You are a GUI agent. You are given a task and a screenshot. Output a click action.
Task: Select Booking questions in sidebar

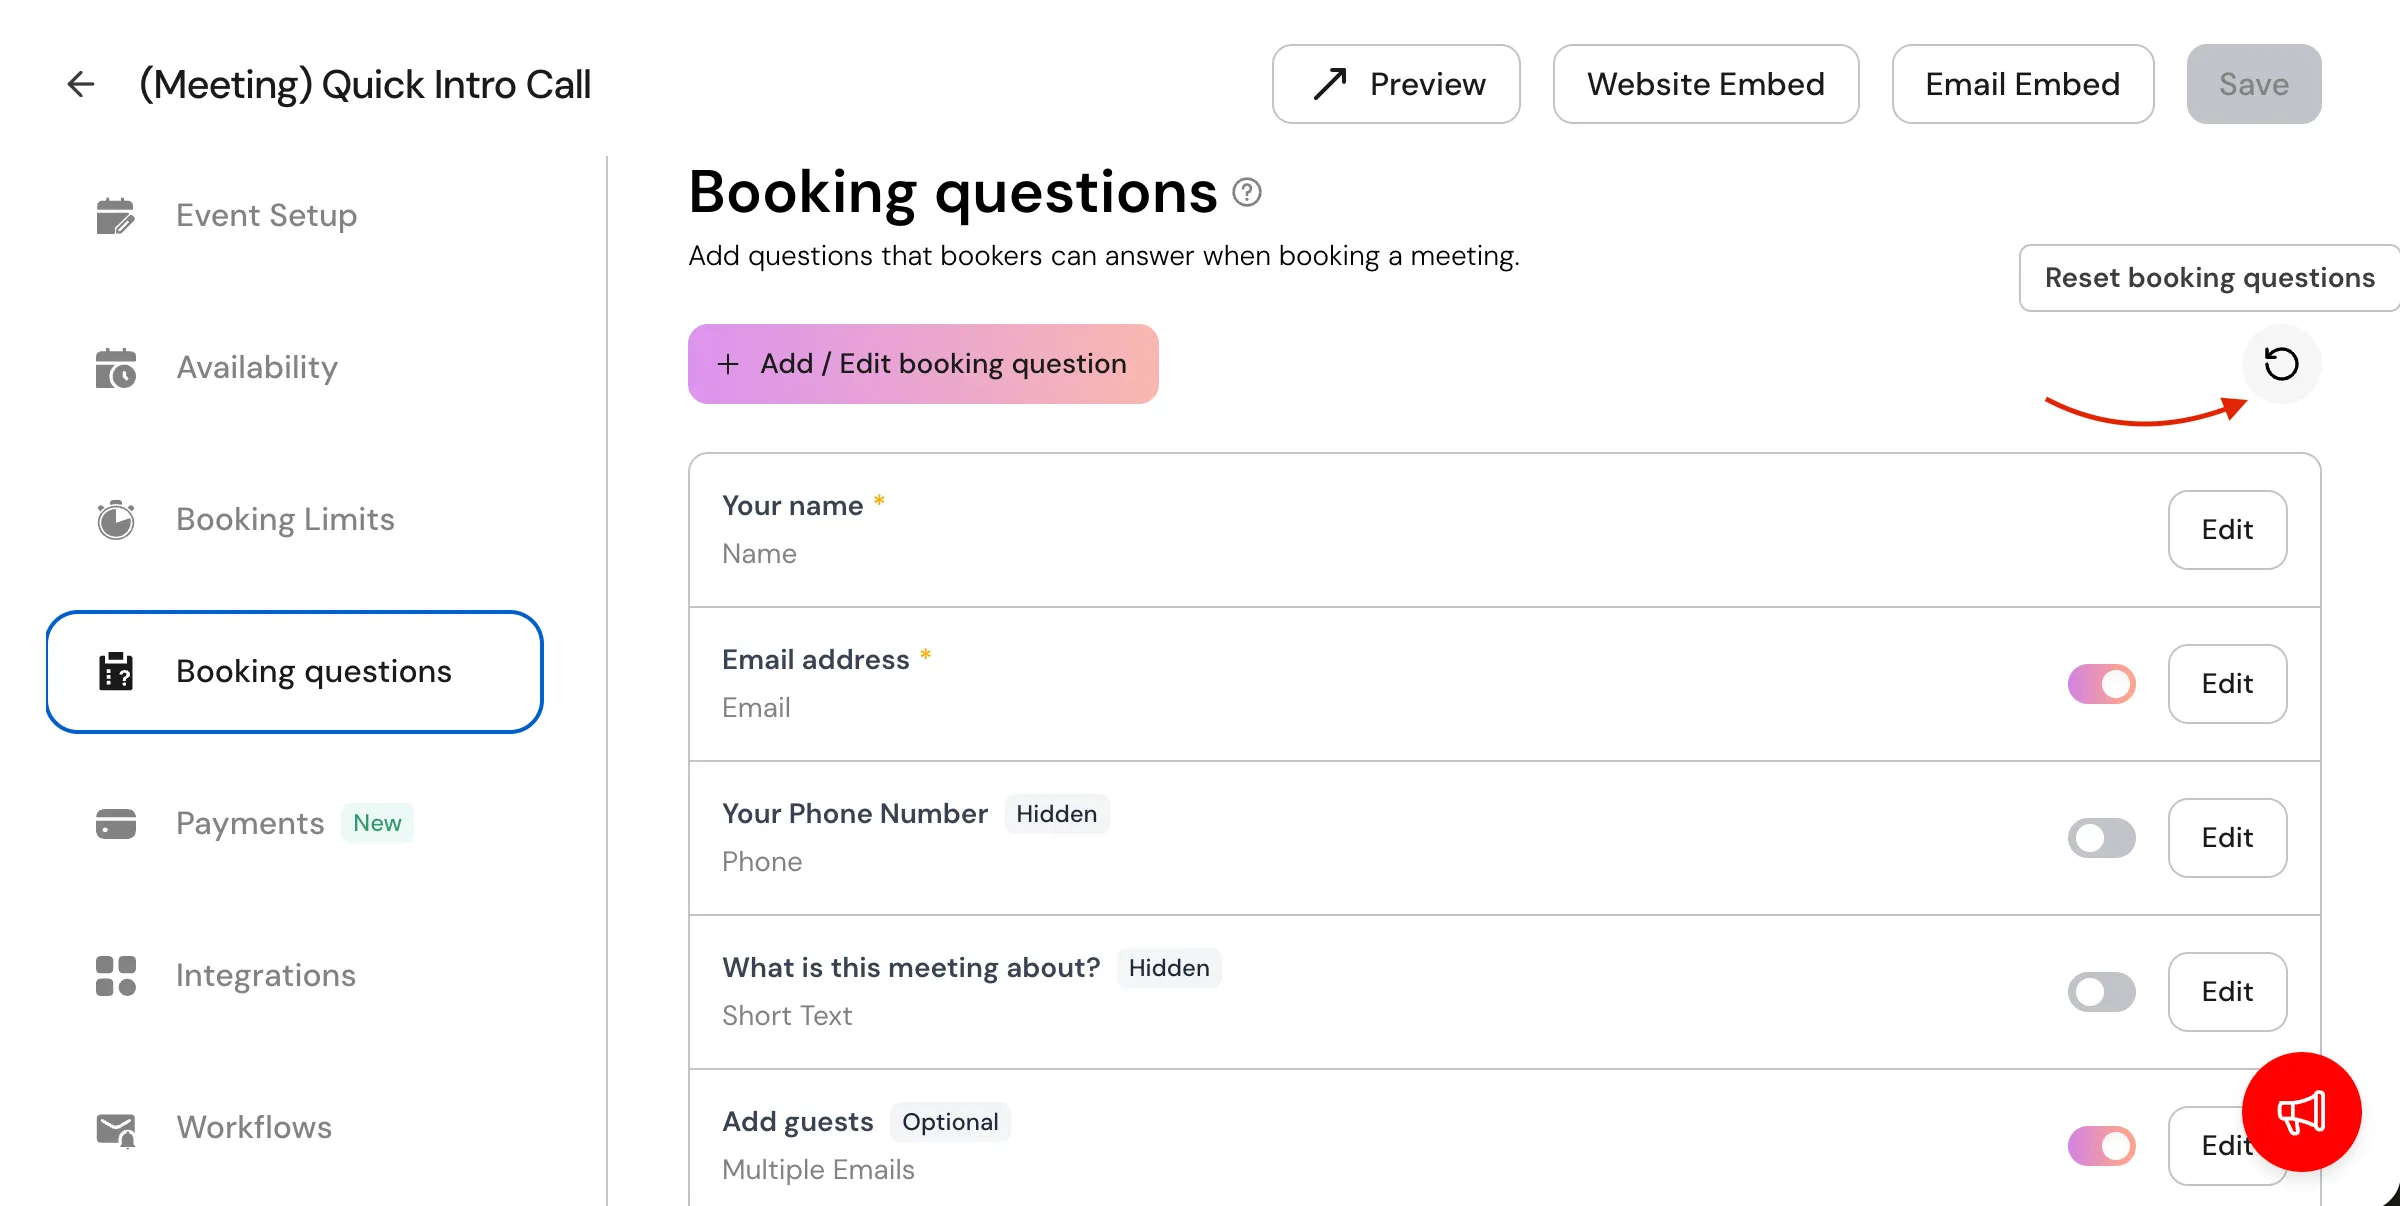click(294, 672)
